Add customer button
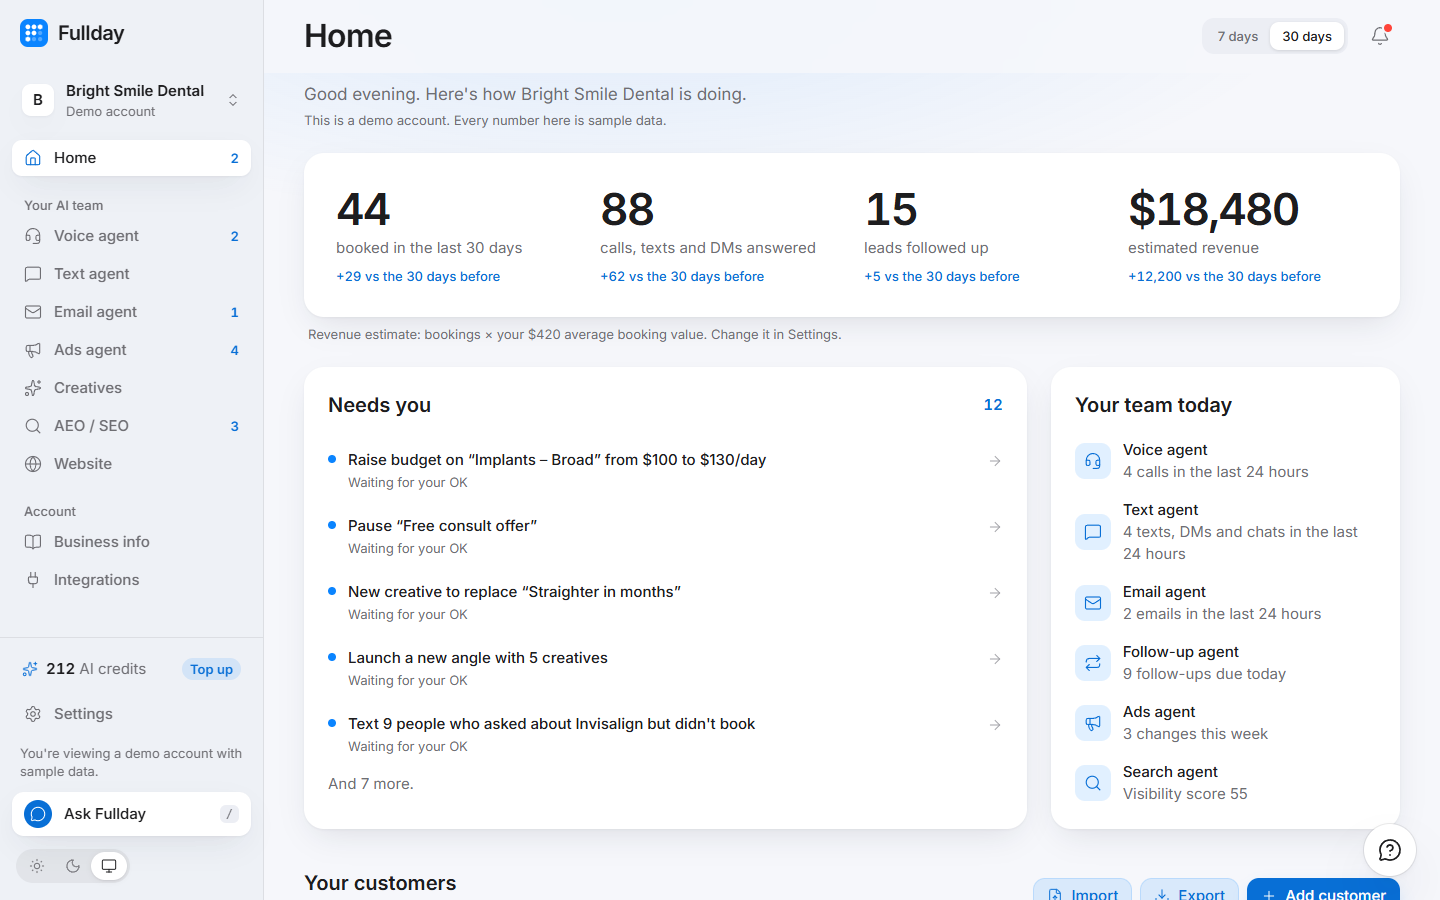The height and width of the screenshot is (900, 1440). point(1323,891)
